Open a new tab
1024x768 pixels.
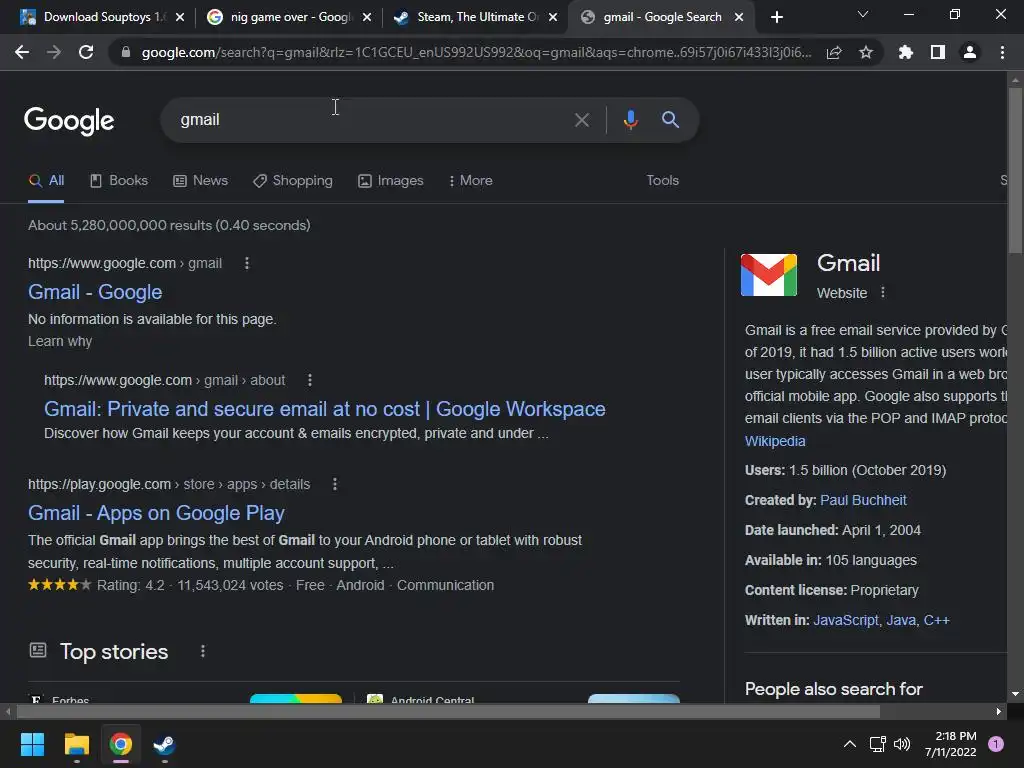click(x=776, y=17)
